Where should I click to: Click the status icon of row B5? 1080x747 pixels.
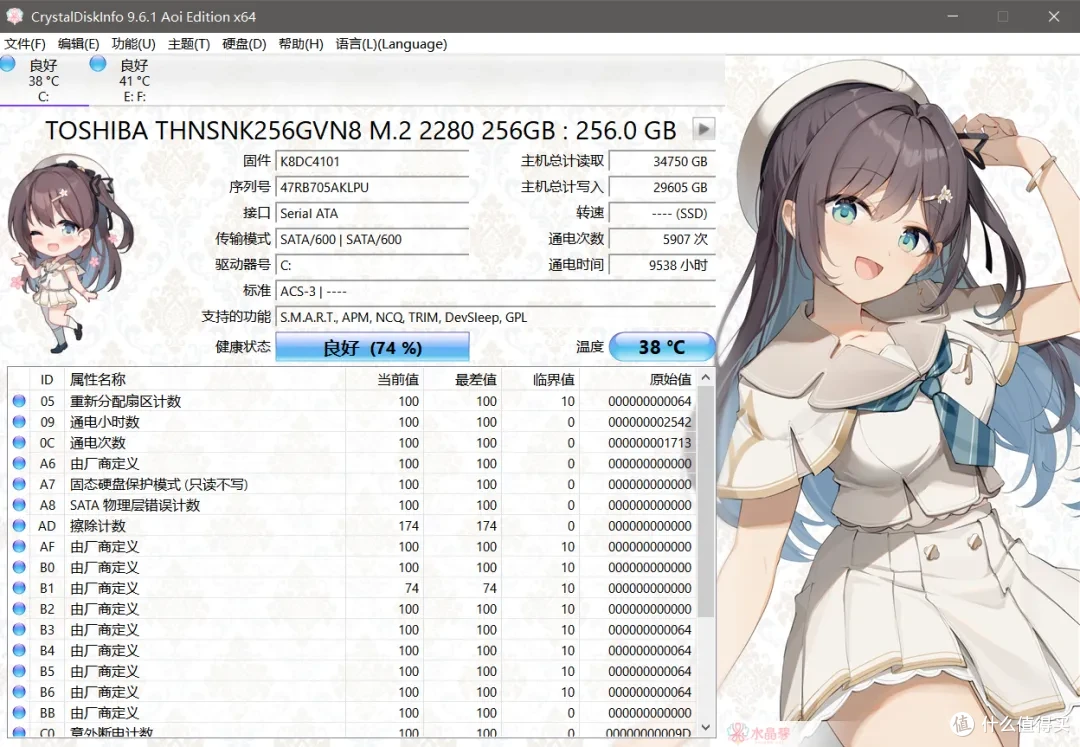(x=19, y=671)
